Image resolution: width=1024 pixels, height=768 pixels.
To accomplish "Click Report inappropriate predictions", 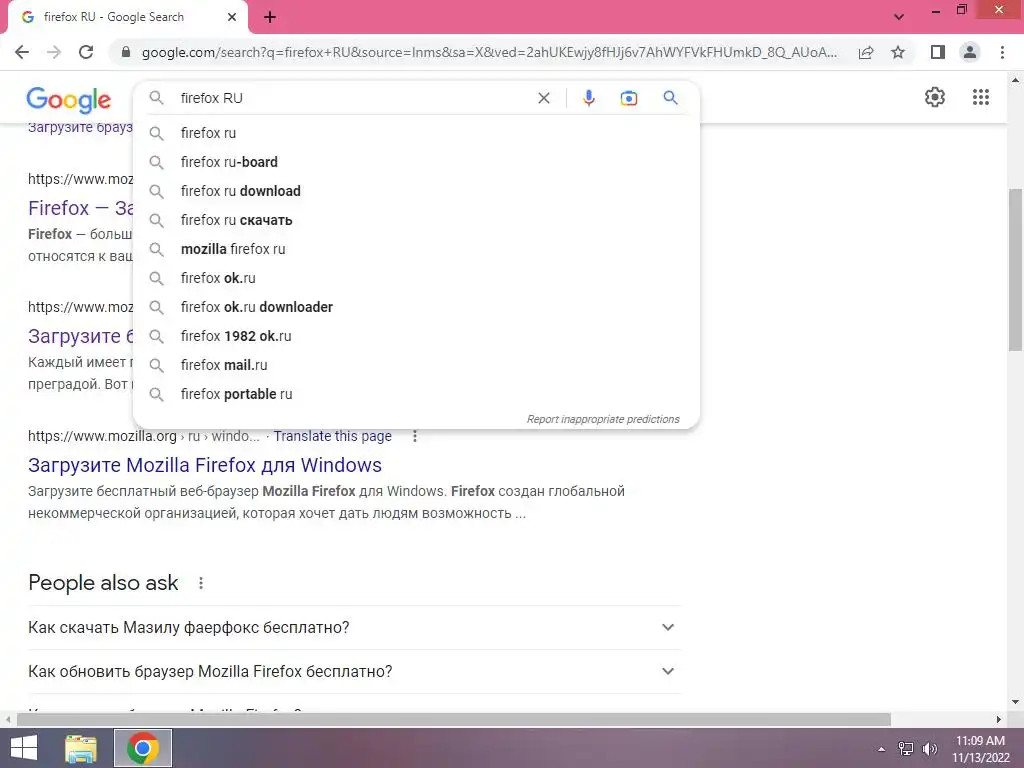I will (603, 419).
